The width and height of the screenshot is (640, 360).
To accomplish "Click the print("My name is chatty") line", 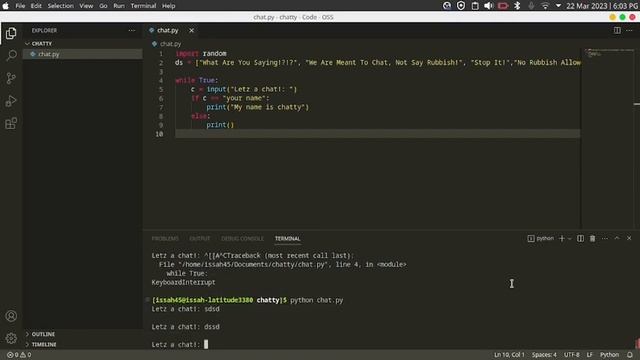I will click(258, 107).
